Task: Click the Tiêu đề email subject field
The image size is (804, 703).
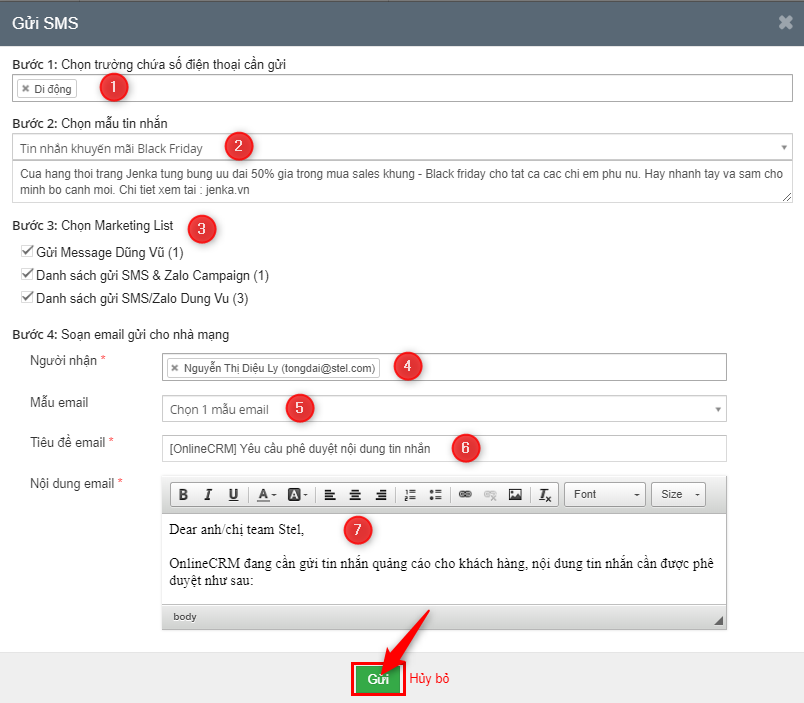Action: (444, 449)
